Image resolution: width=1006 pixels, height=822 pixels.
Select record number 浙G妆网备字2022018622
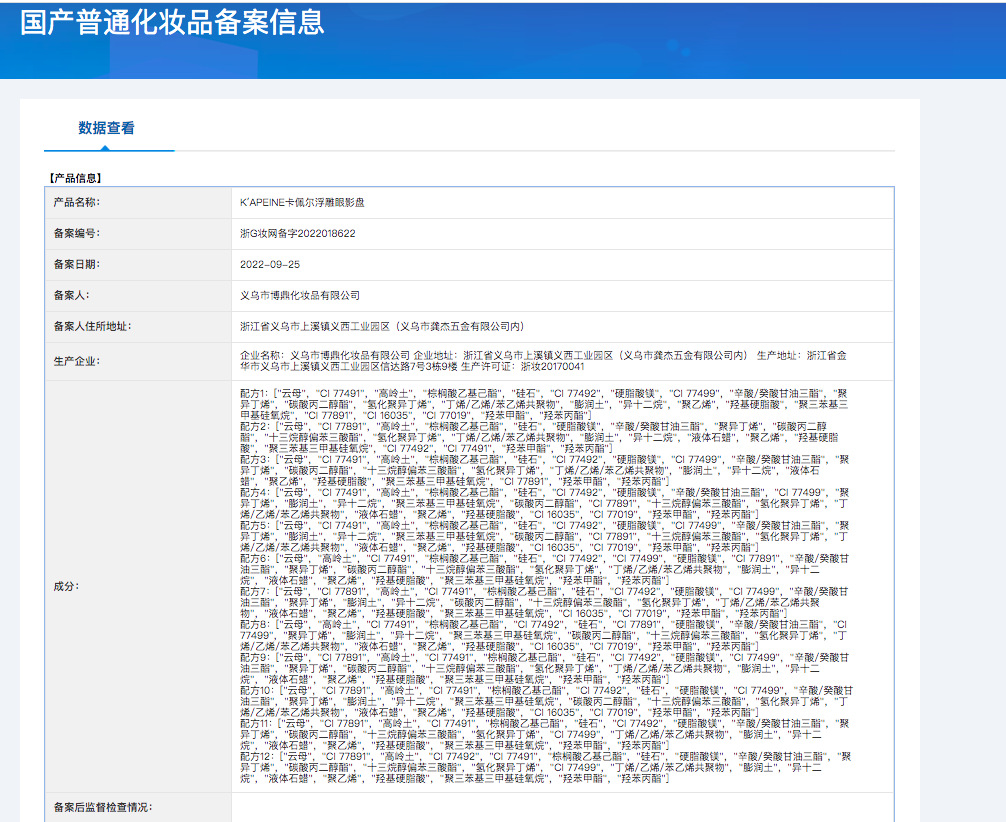point(298,234)
